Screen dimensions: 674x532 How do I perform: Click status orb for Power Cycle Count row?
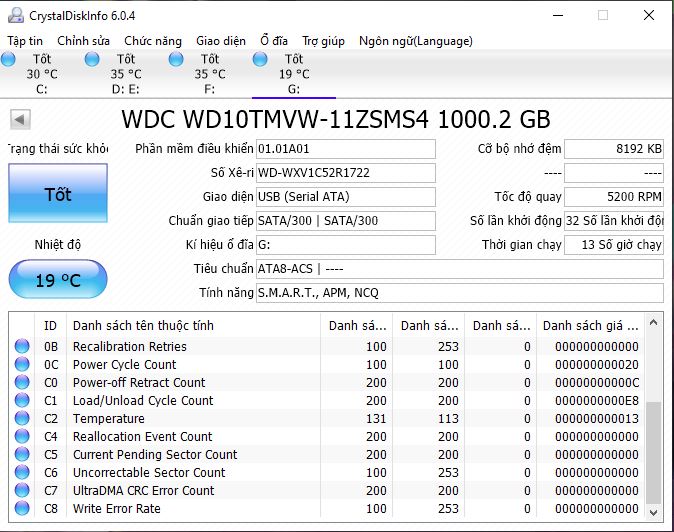coord(22,364)
